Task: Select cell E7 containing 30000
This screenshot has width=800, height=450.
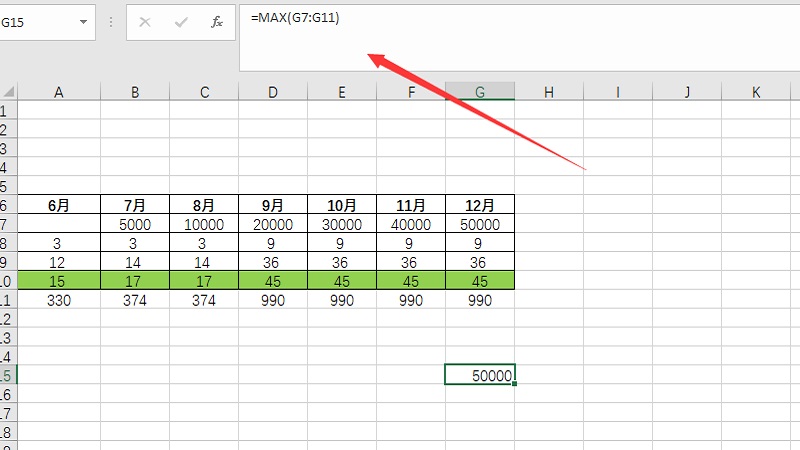Action: [x=342, y=225]
